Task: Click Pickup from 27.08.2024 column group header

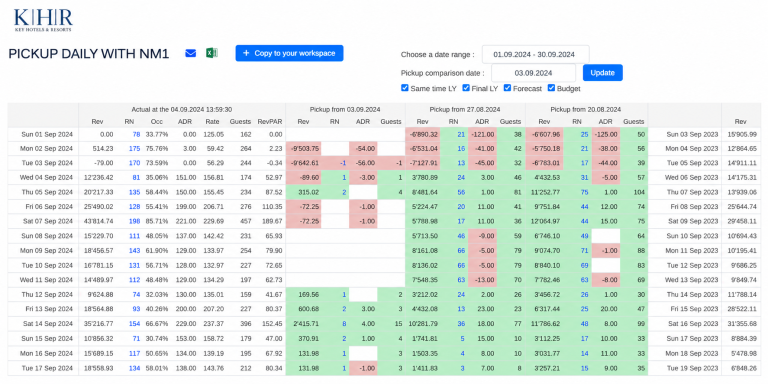Action: 465,110
